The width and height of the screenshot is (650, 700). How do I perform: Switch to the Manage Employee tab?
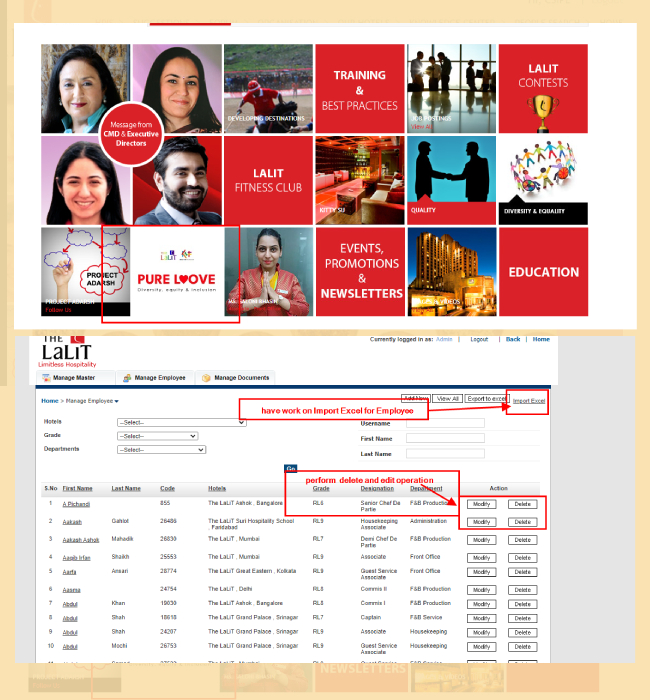(x=154, y=378)
